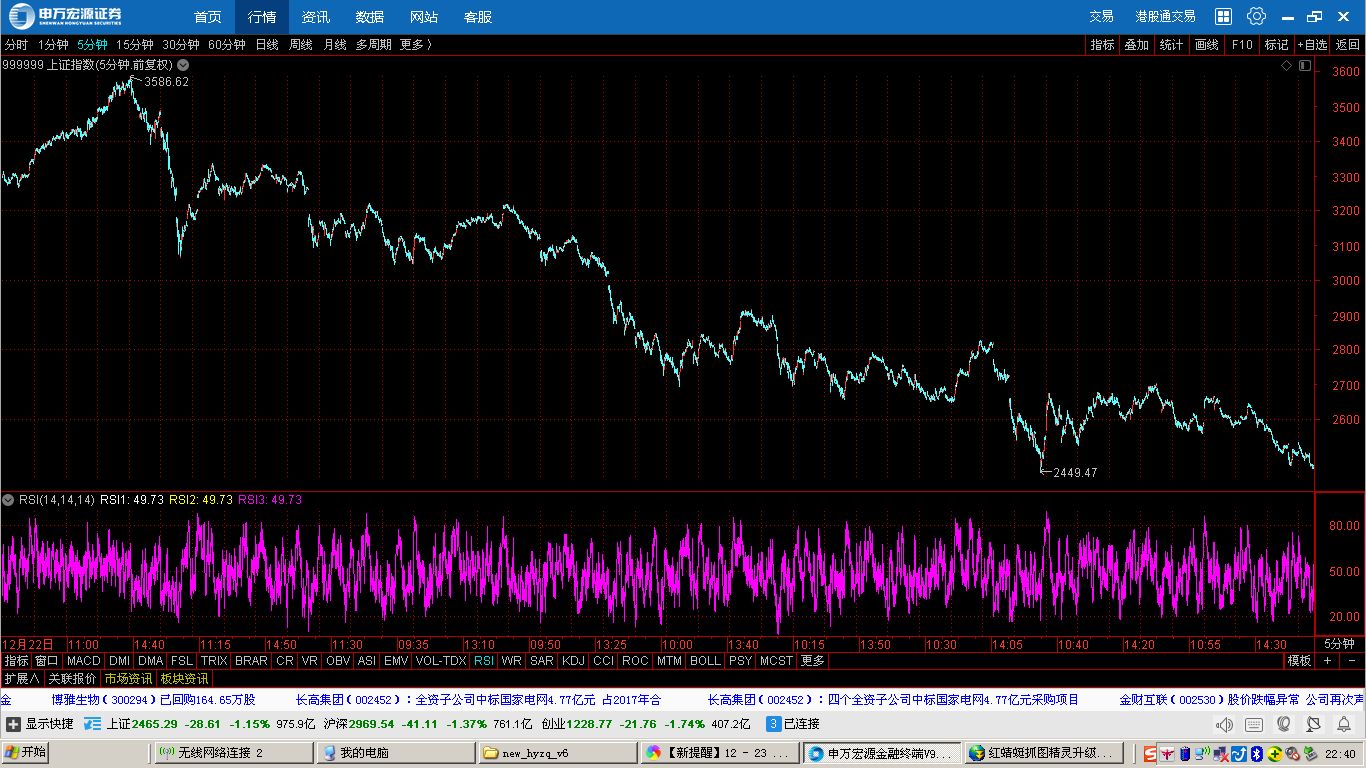Expand the 扩展 panel
Image resolution: width=1366 pixels, height=768 pixels.
(22, 679)
